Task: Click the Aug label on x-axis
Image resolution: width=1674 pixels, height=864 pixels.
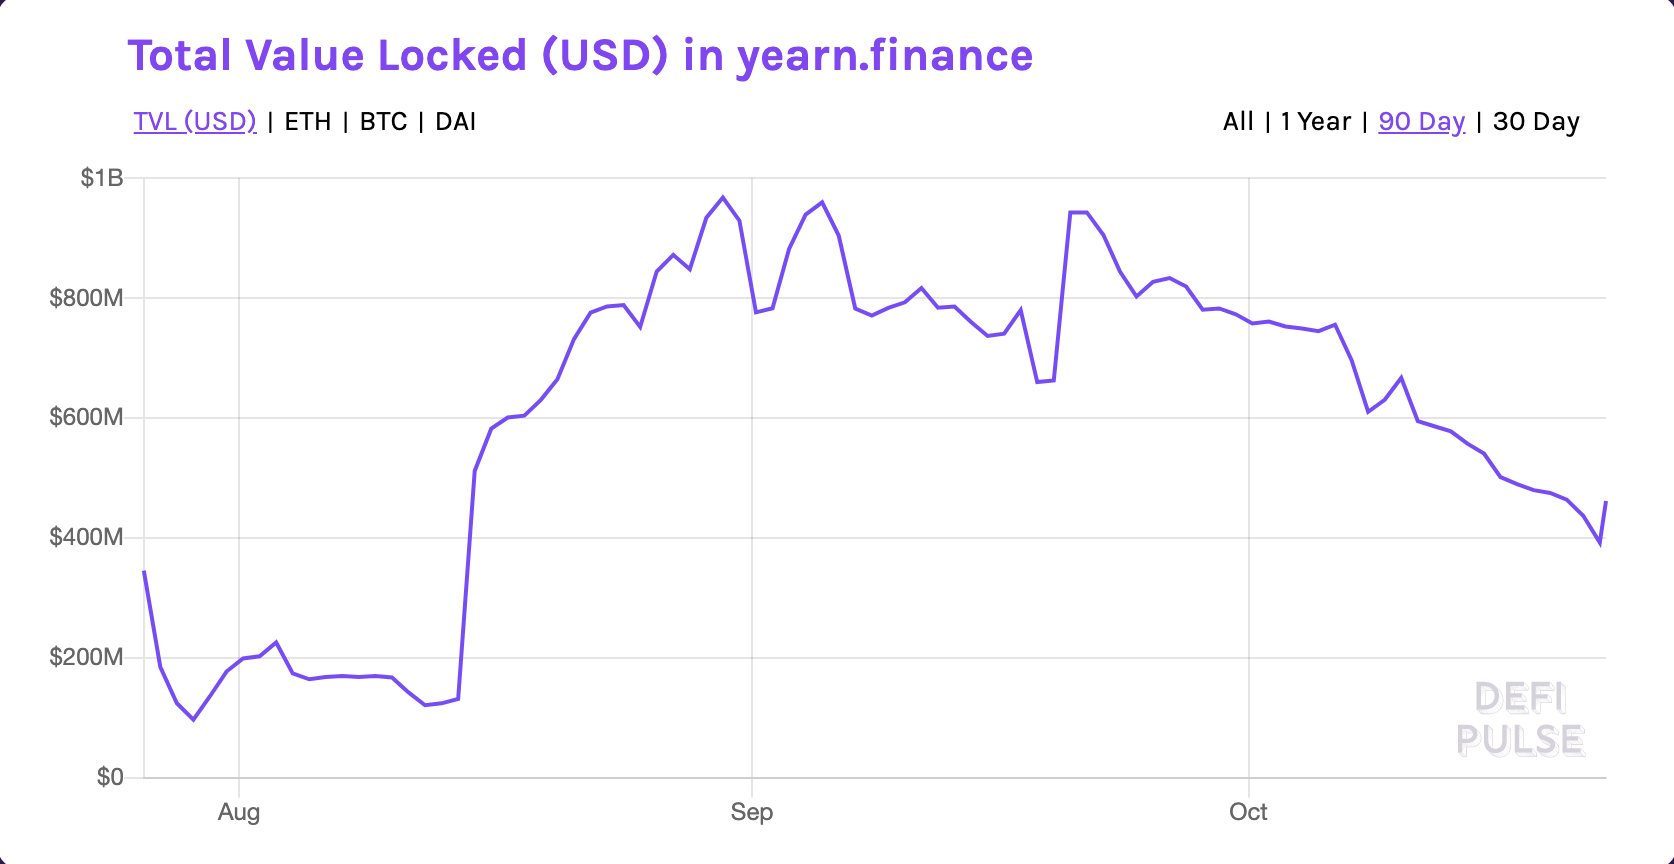Action: click(x=238, y=812)
